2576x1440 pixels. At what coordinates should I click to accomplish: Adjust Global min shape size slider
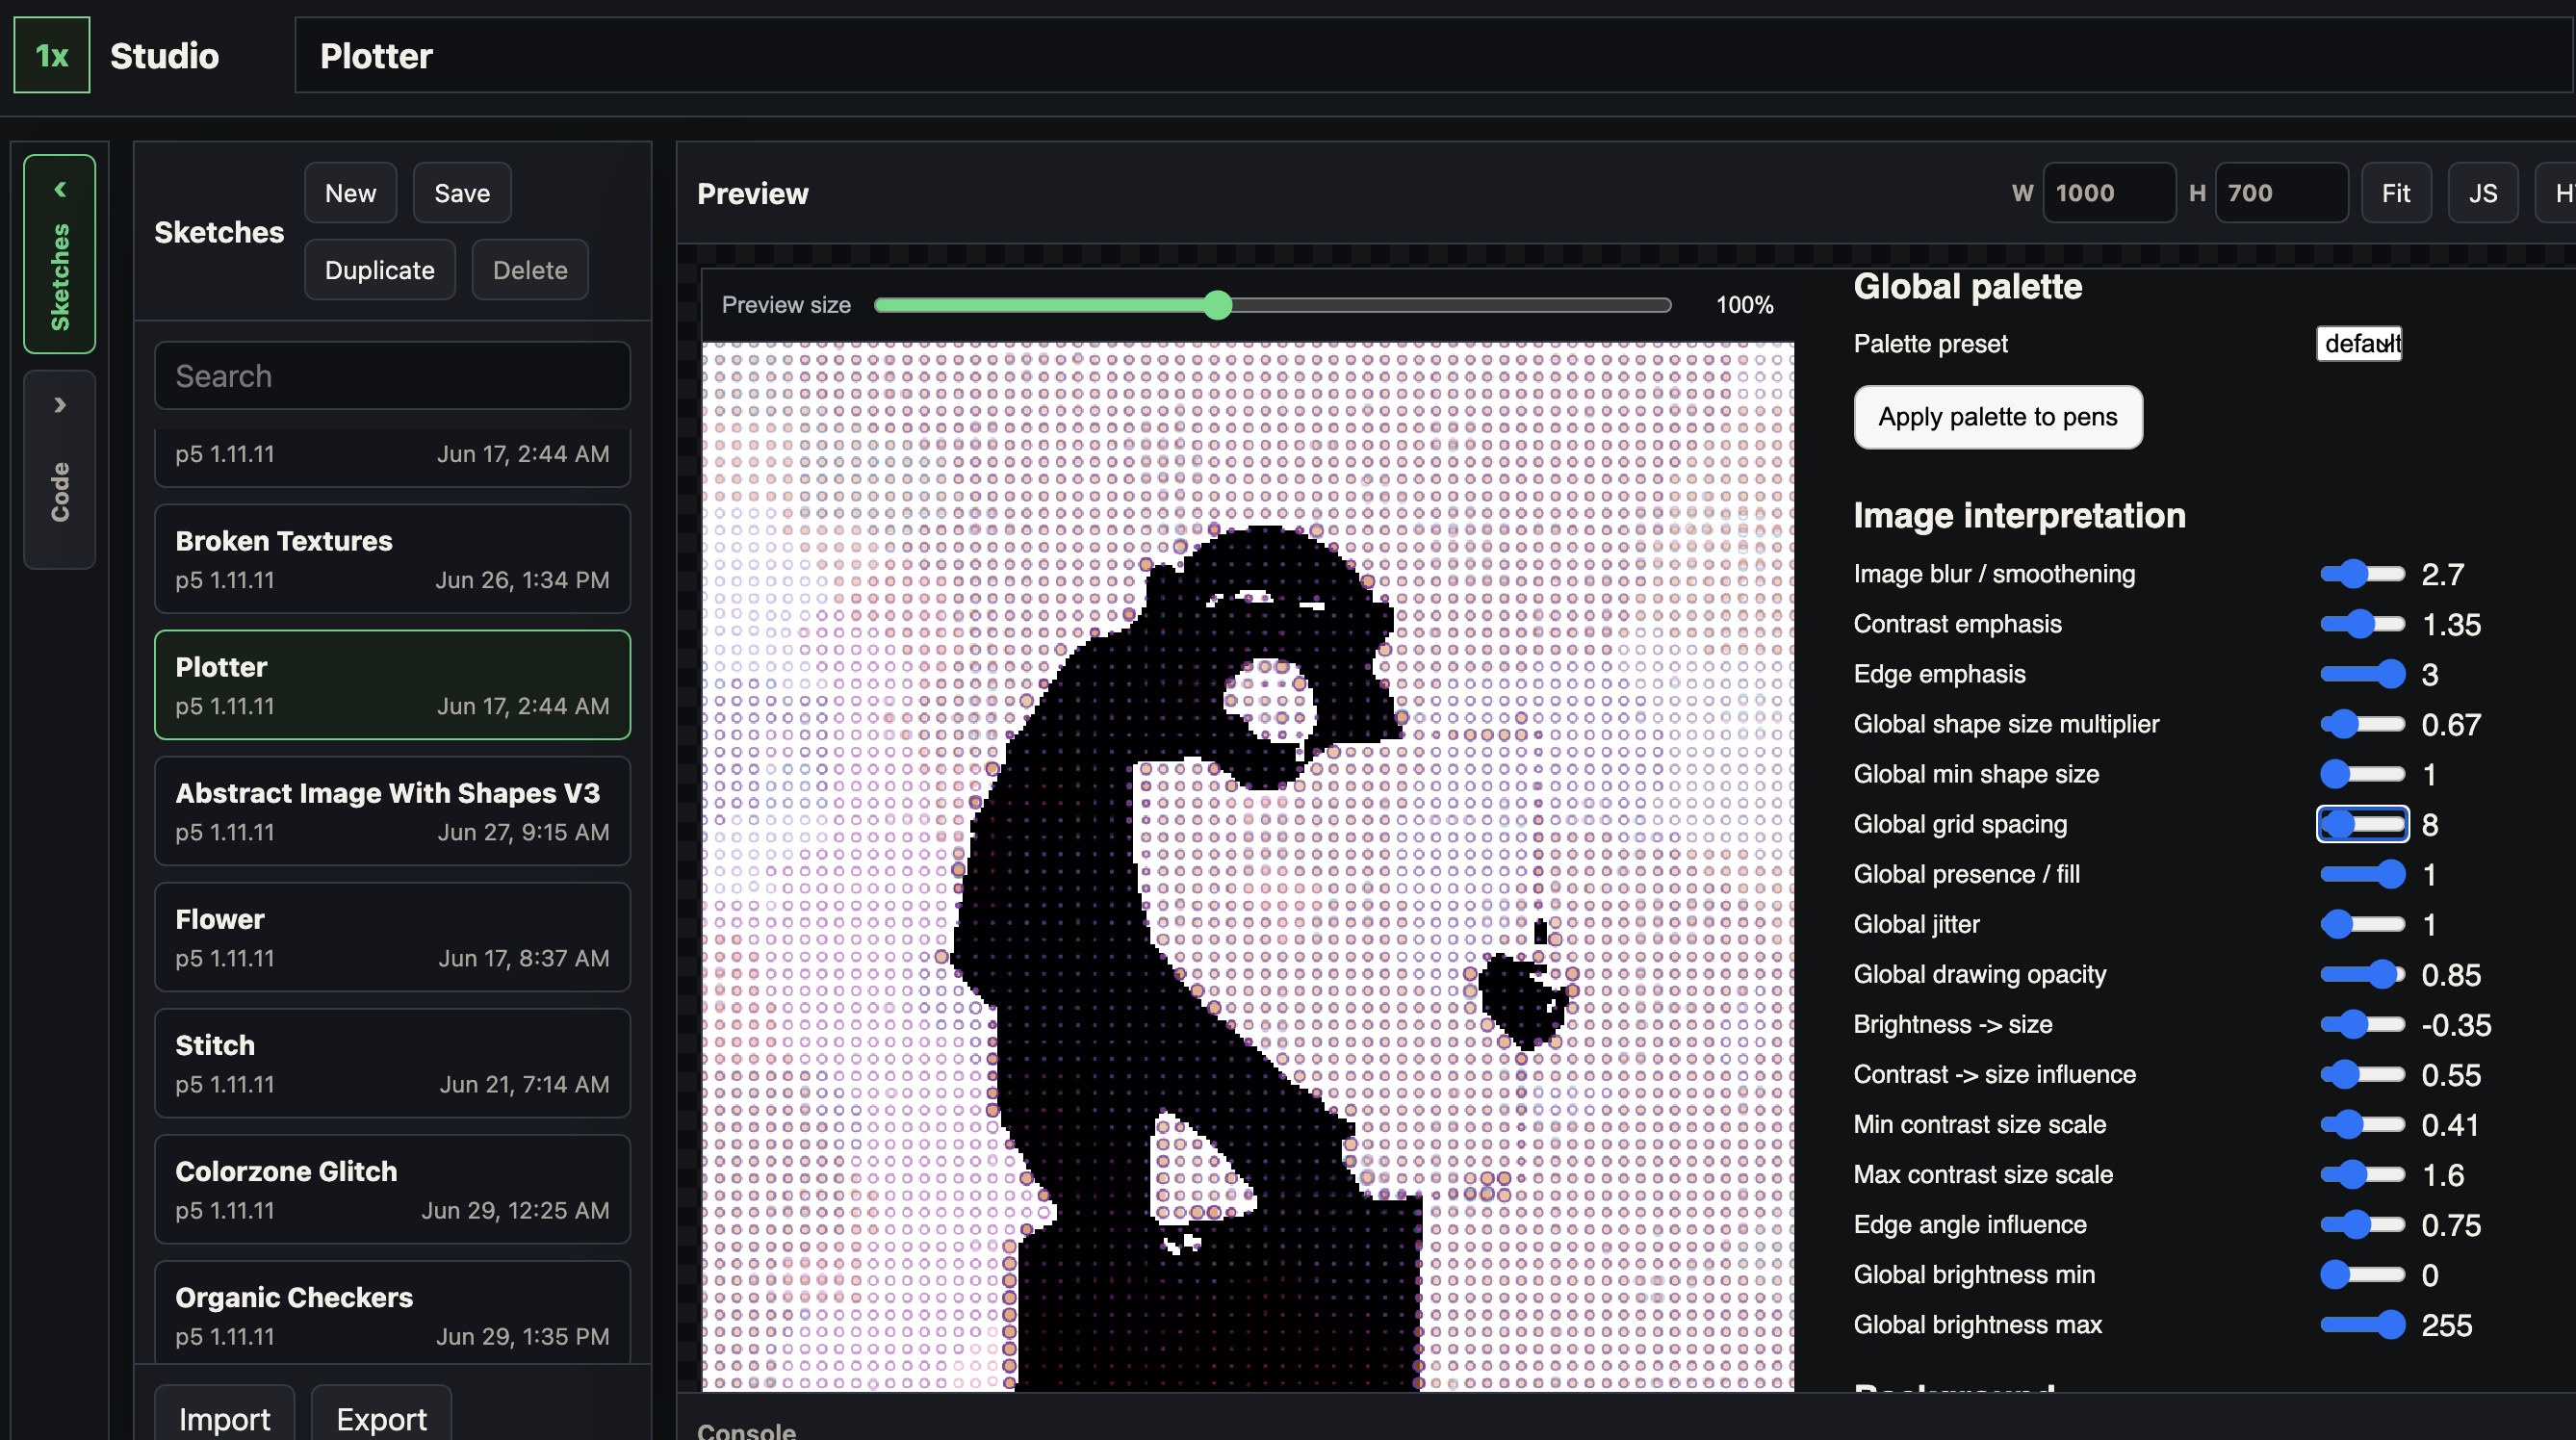tap(2362, 774)
